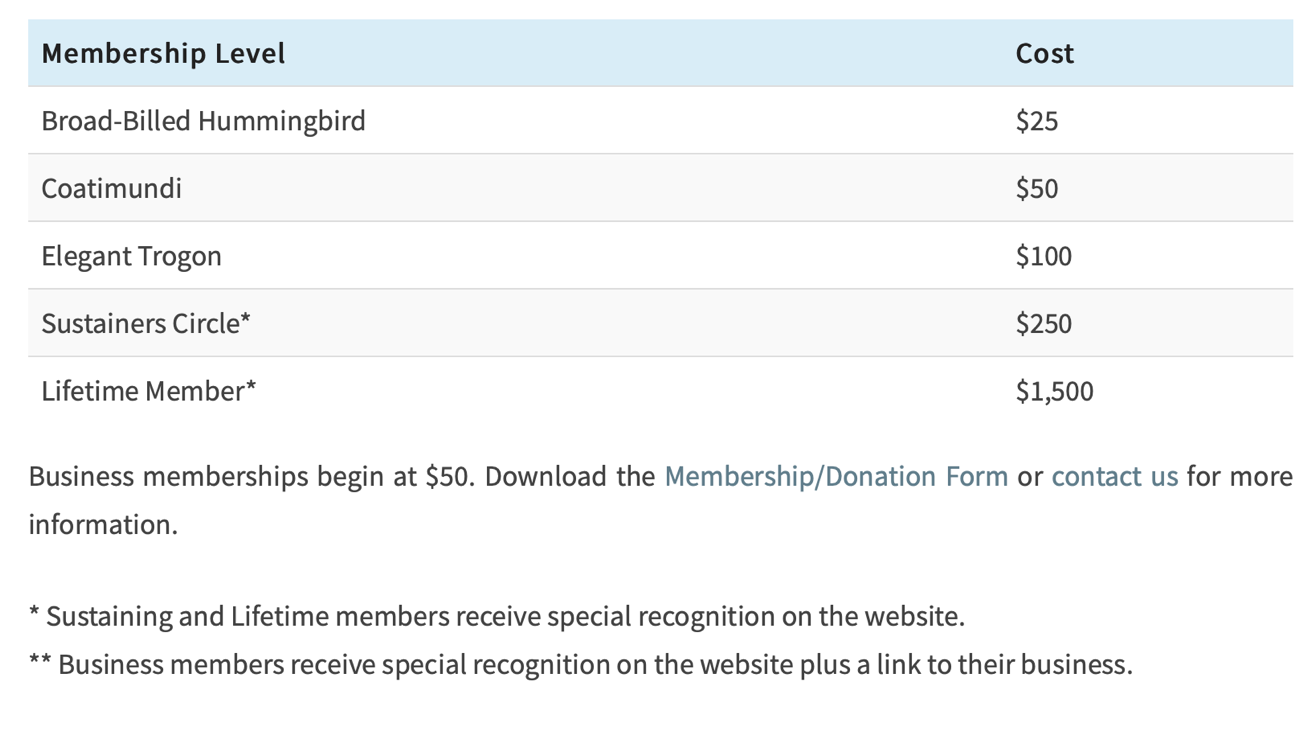The height and width of the screenshot is (748, 1316).
Task: Select the Sustainers Circle* membership cell
Action: [145, 323]
